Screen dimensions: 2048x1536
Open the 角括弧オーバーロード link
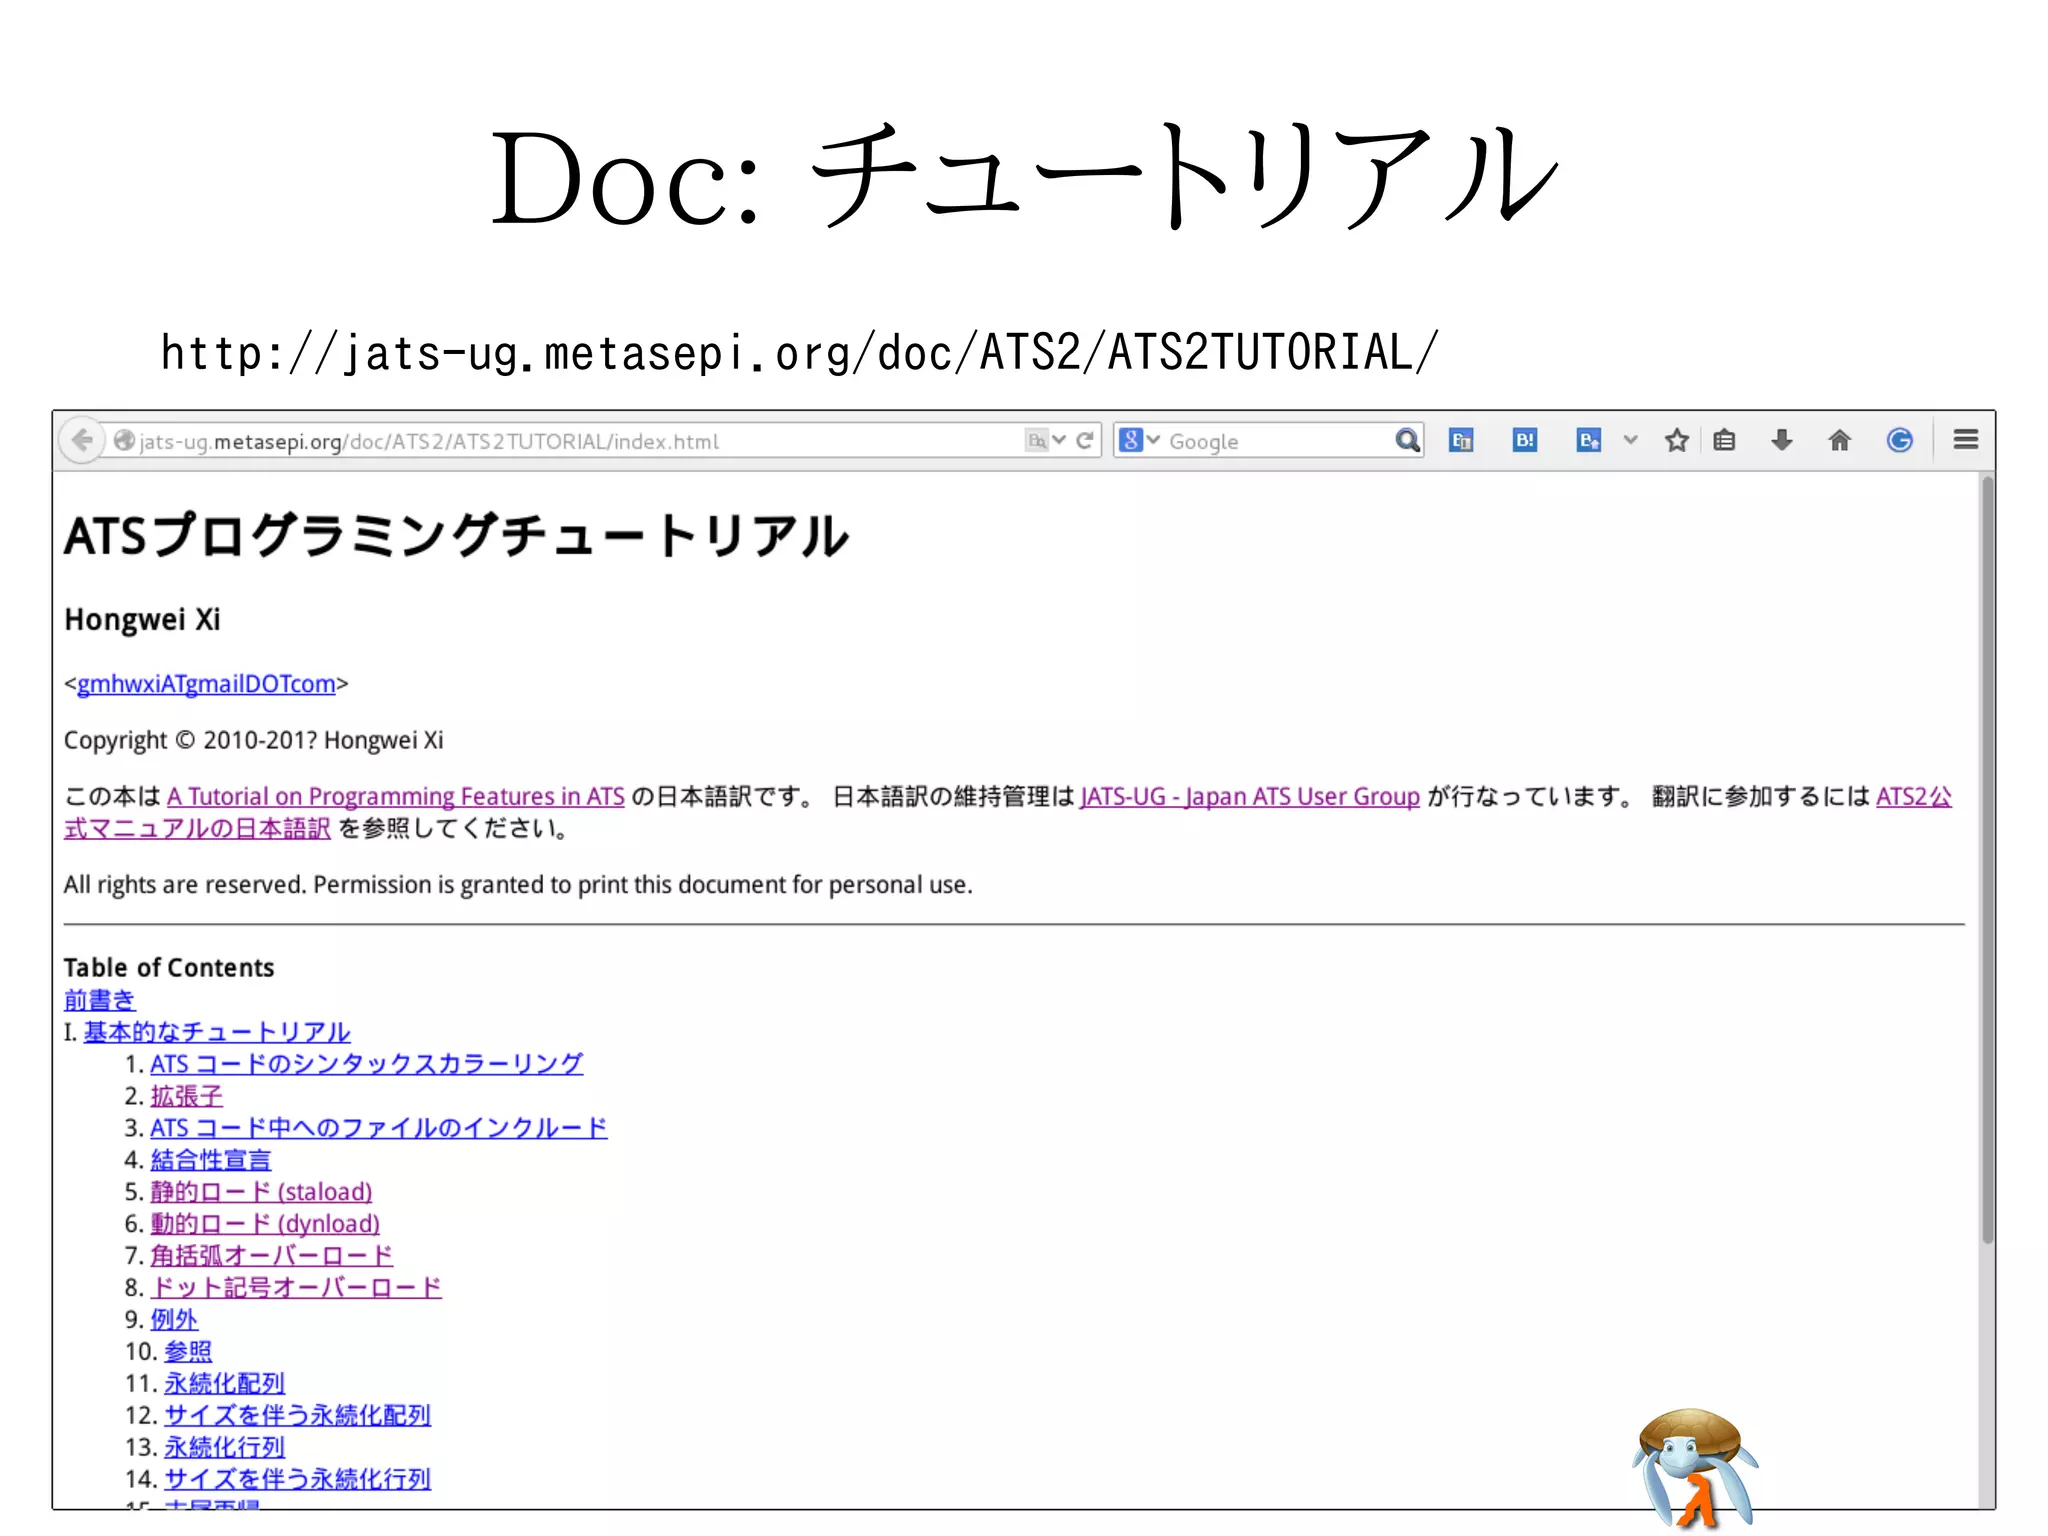point(272,1256)
